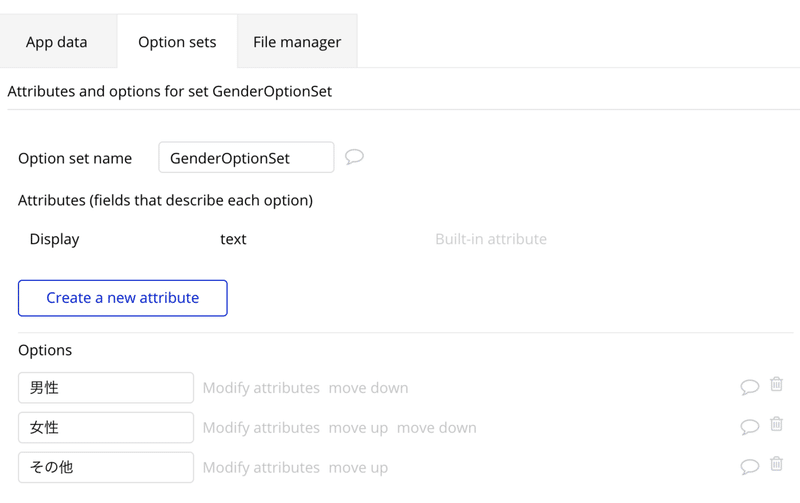Move the 女性 option up
This screenshot has height=503, width=800.
[x=358, y=427]
